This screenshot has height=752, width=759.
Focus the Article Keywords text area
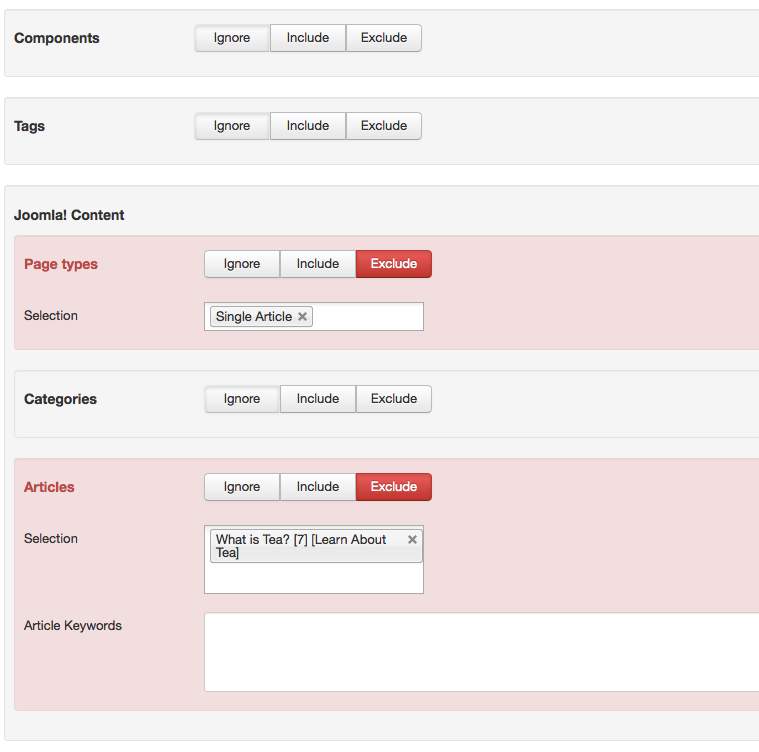[481, 652]
